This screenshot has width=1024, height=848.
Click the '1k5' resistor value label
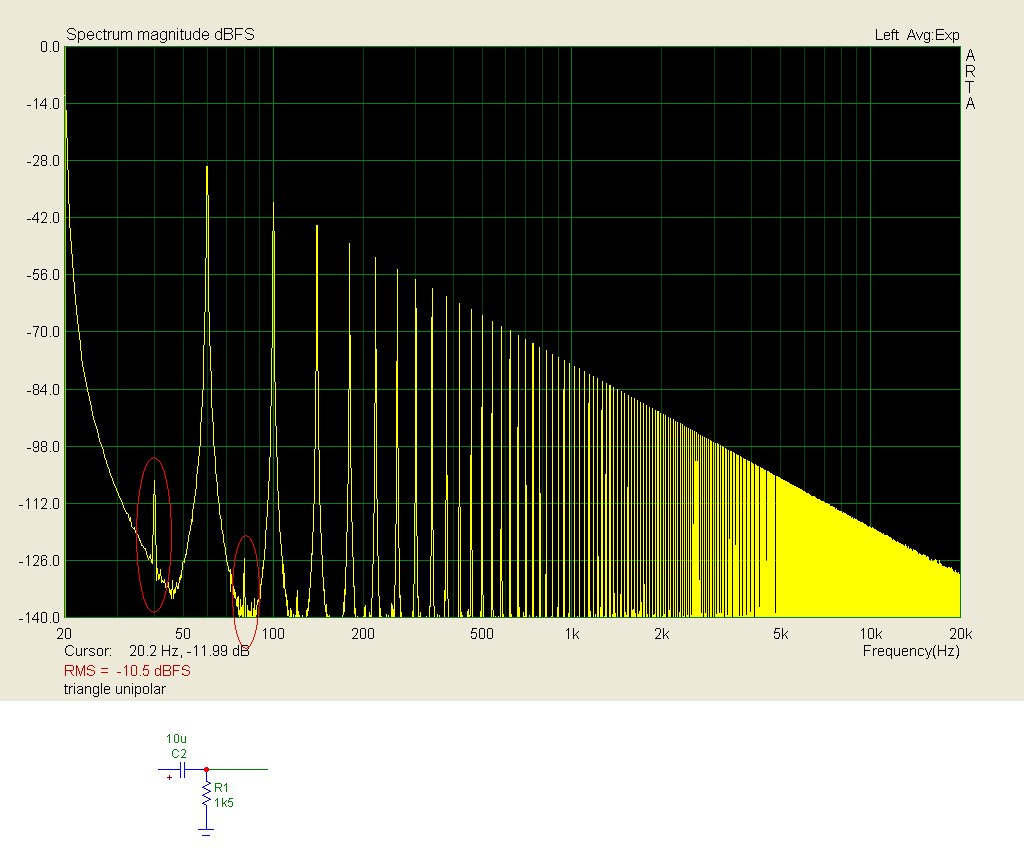(x=224, y=803)
